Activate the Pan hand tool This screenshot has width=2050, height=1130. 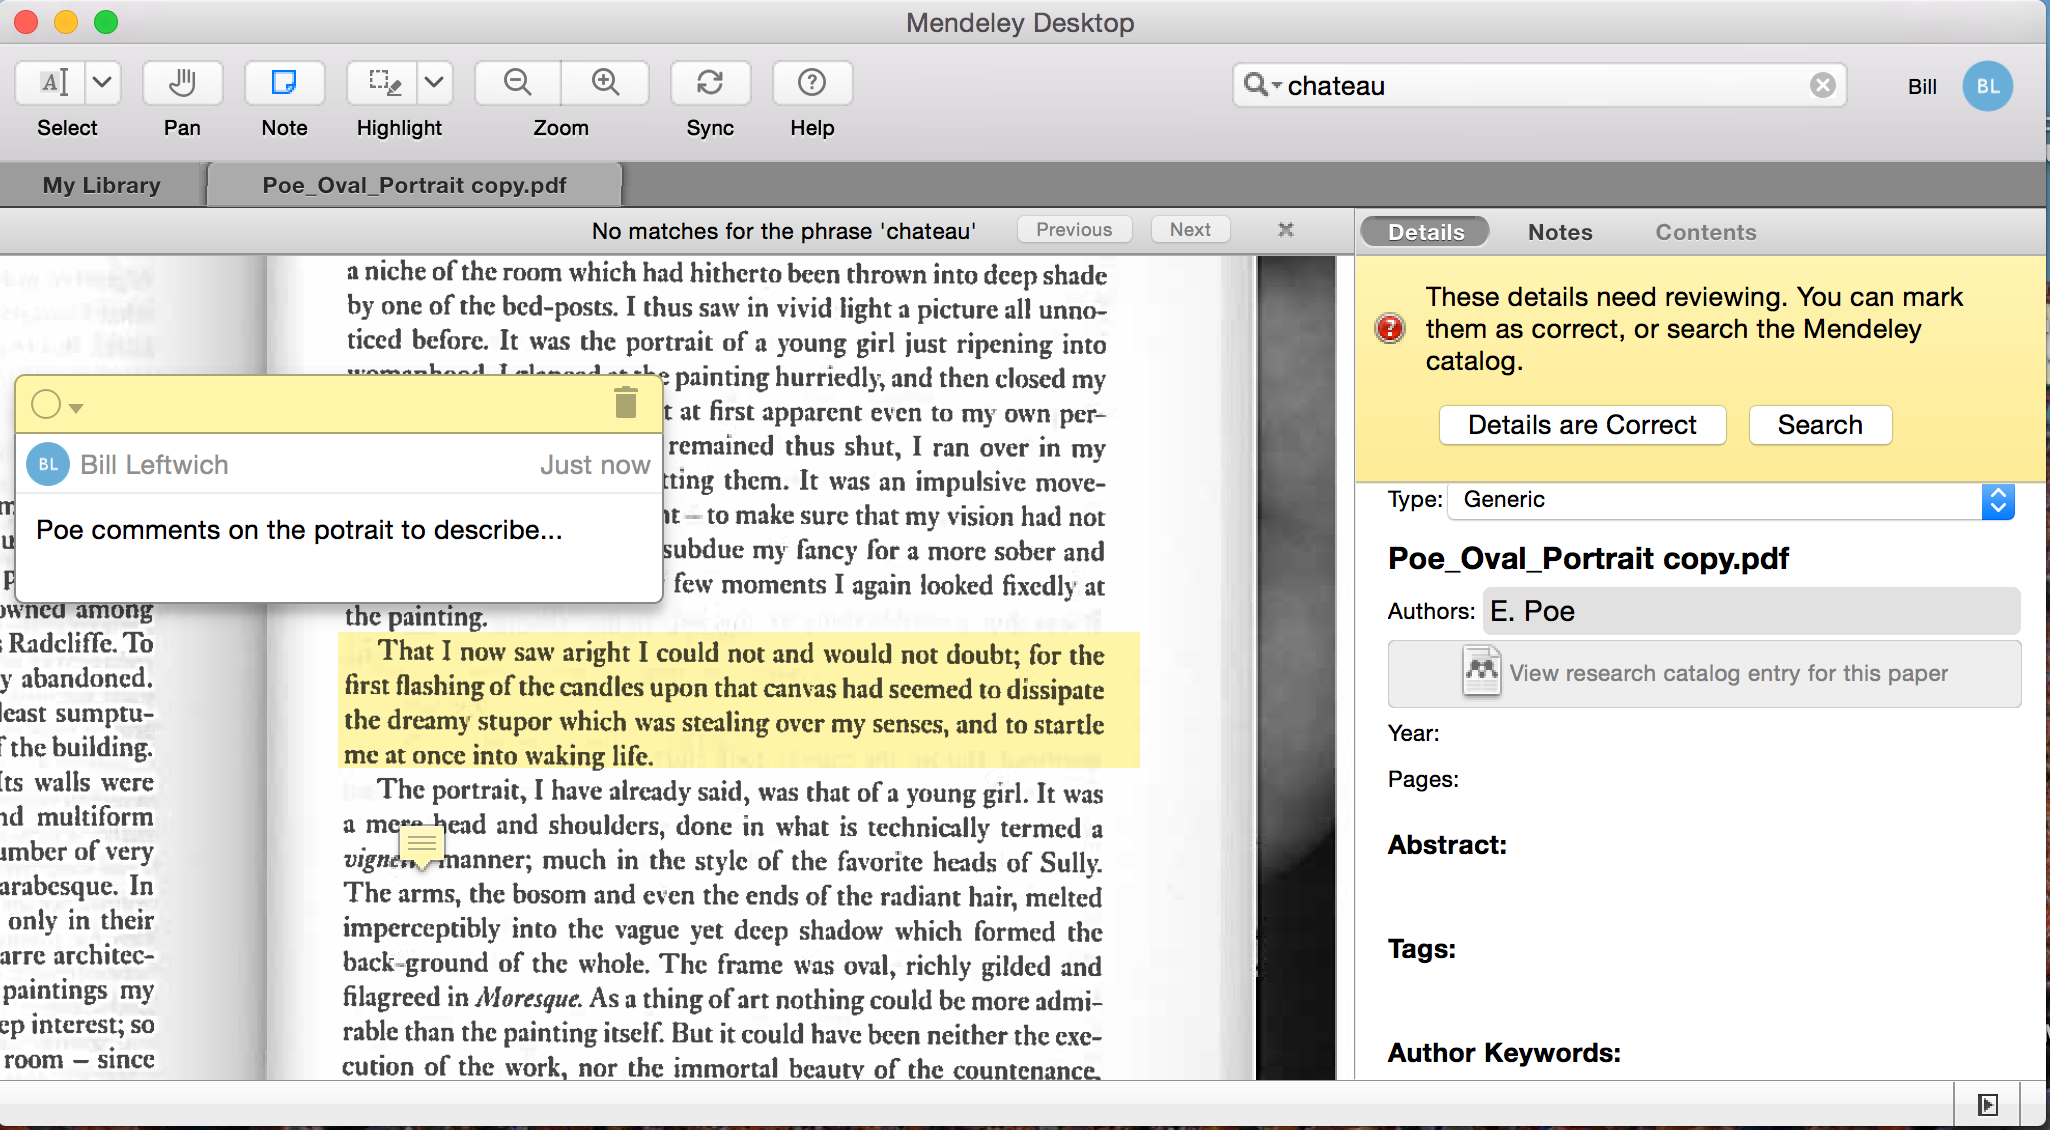182,83
